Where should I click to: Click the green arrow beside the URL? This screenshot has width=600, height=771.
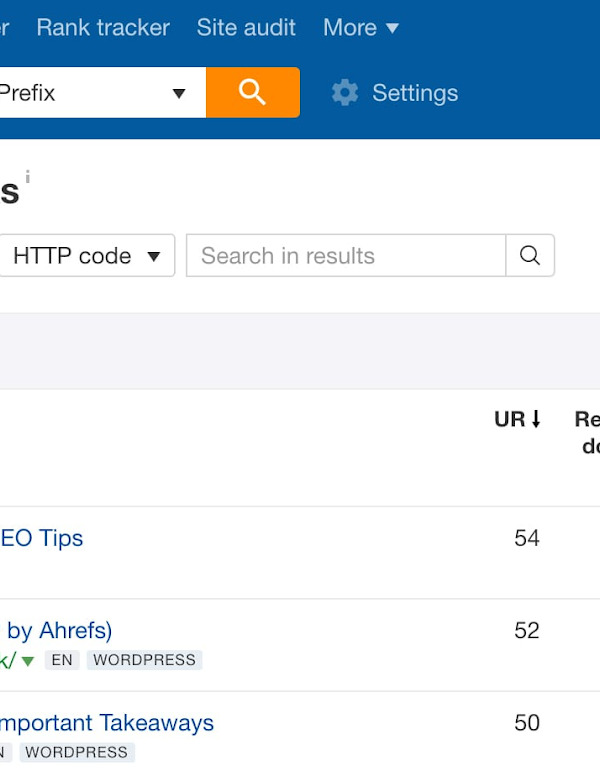tap(28, 661)
